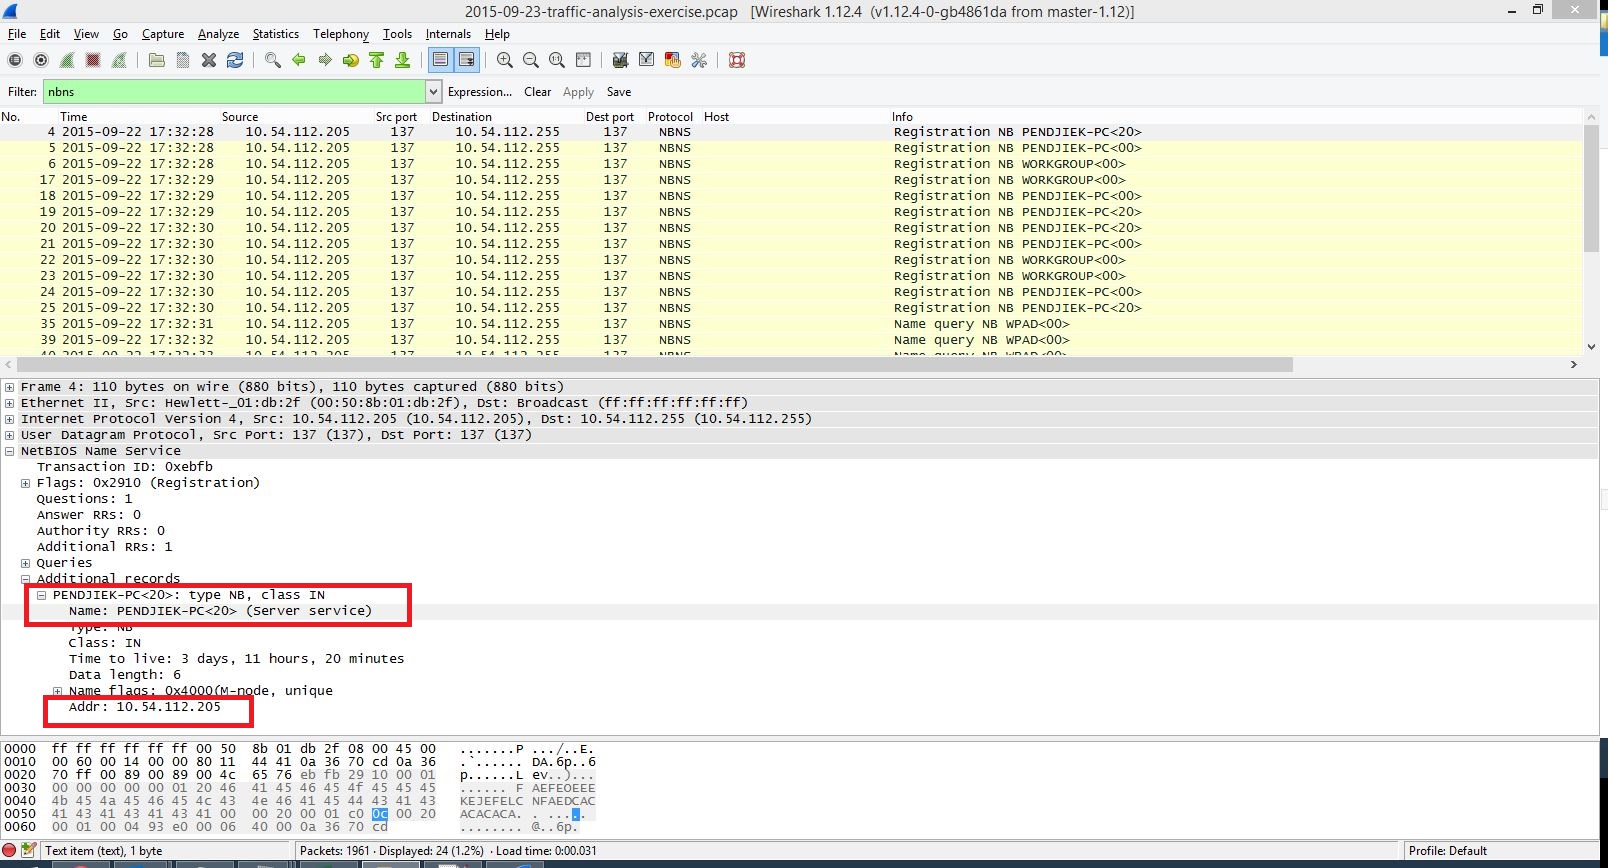Click the Go to first packet icon

coord(377,60)
